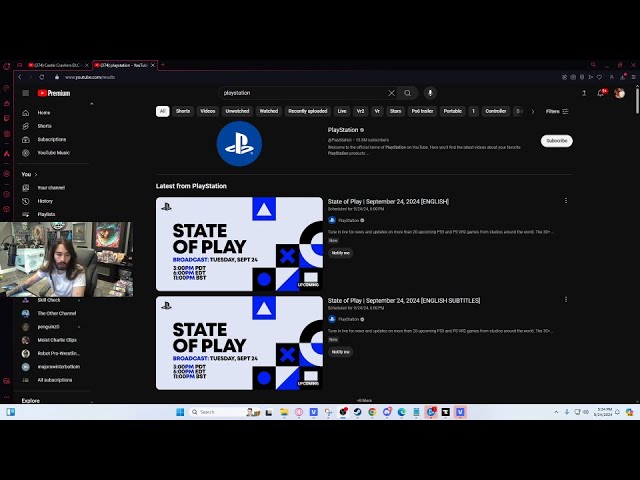The height and width of the screenshot is (480, 640).
Task: Open the Create upload icon
Action: (x=584, y=93)
